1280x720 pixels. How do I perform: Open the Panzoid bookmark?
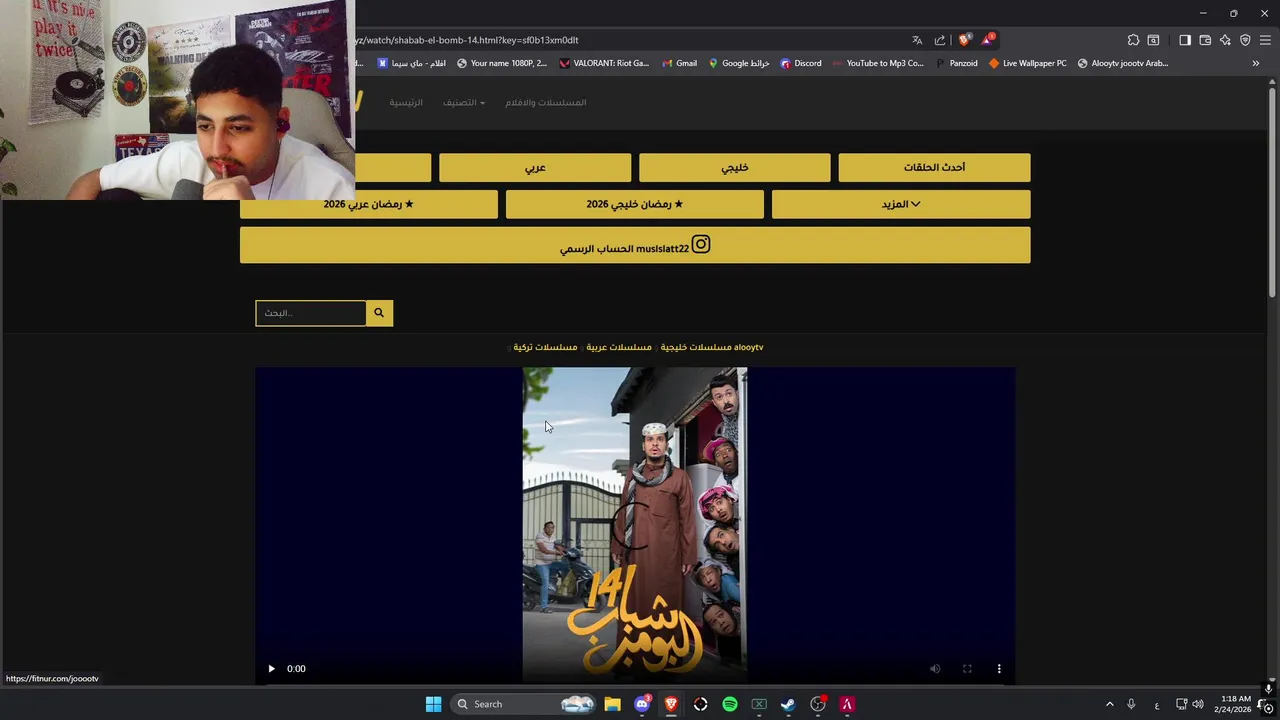(x=957, y=63)
